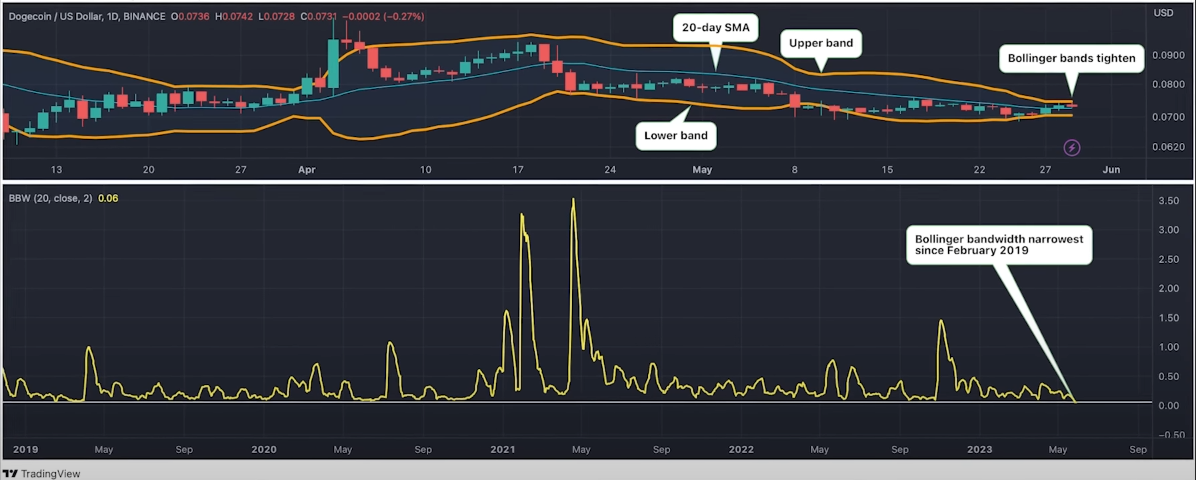1196x480 pixels.
Task: Click the 15 date label on time axis
Action: tap(887, 169)
